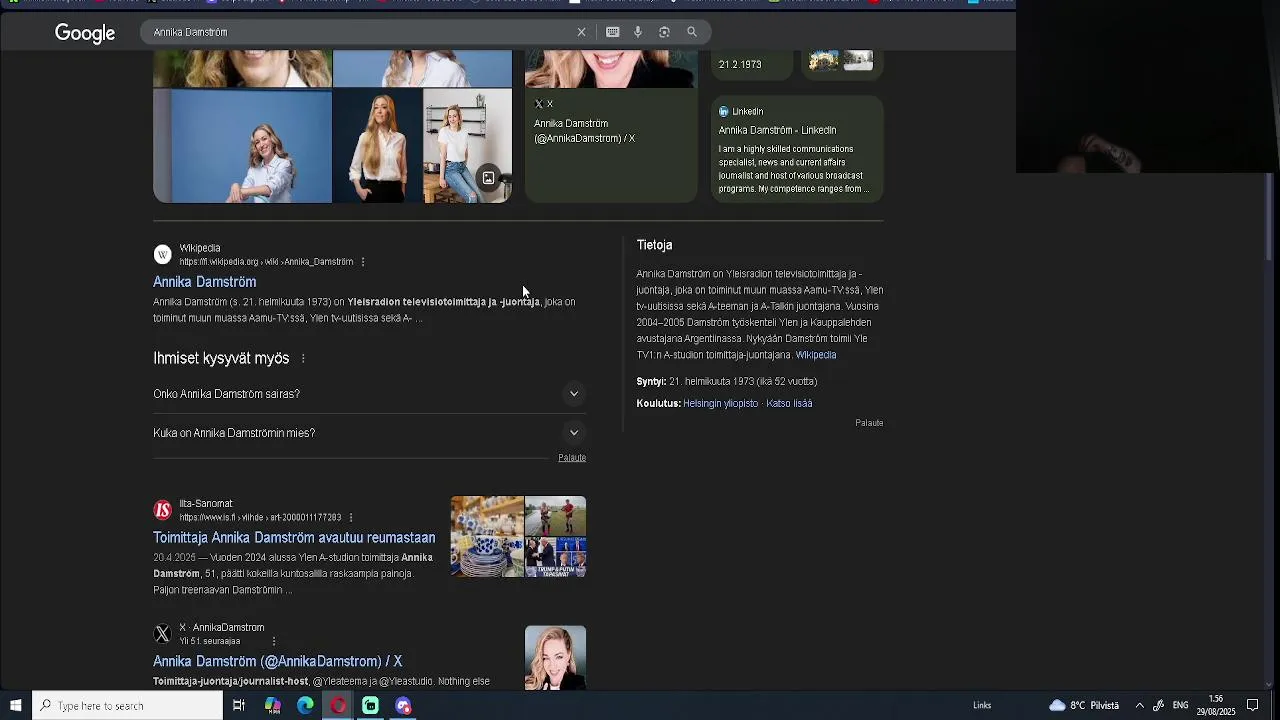Open 'Annika Damström (@AnnikaDamstrom) / X' result
Image resolution: width=1280 pixels, height=720 pixels.
click(x=278, y=662)
